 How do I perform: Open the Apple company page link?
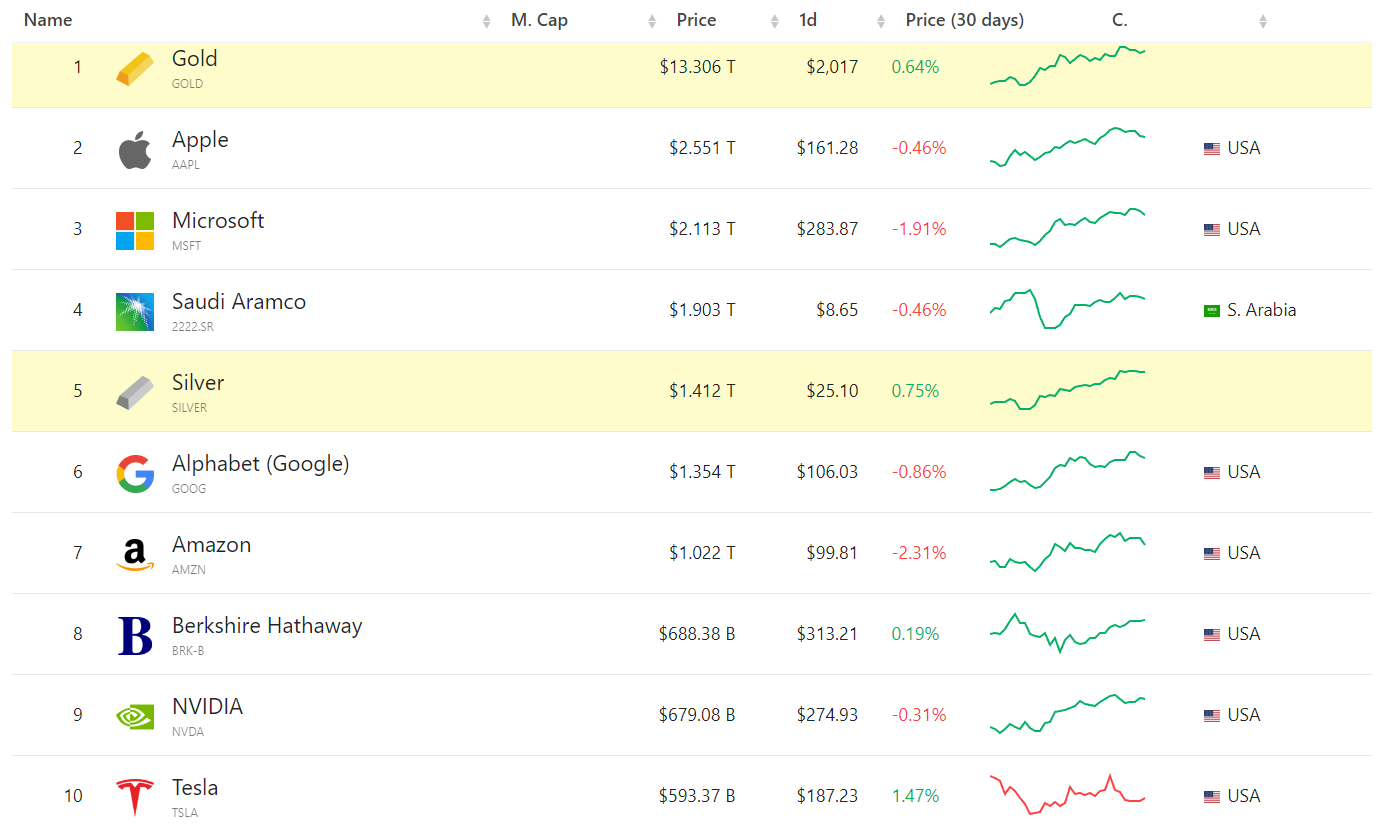point(200,140)
